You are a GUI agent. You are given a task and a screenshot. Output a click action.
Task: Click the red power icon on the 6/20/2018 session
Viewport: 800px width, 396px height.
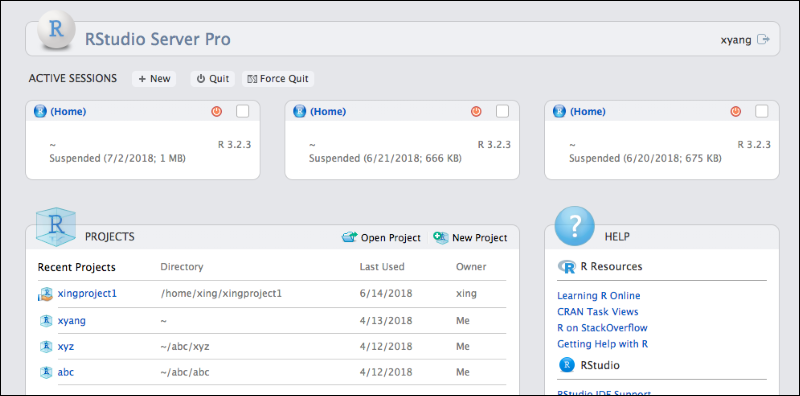pos(735,111)
